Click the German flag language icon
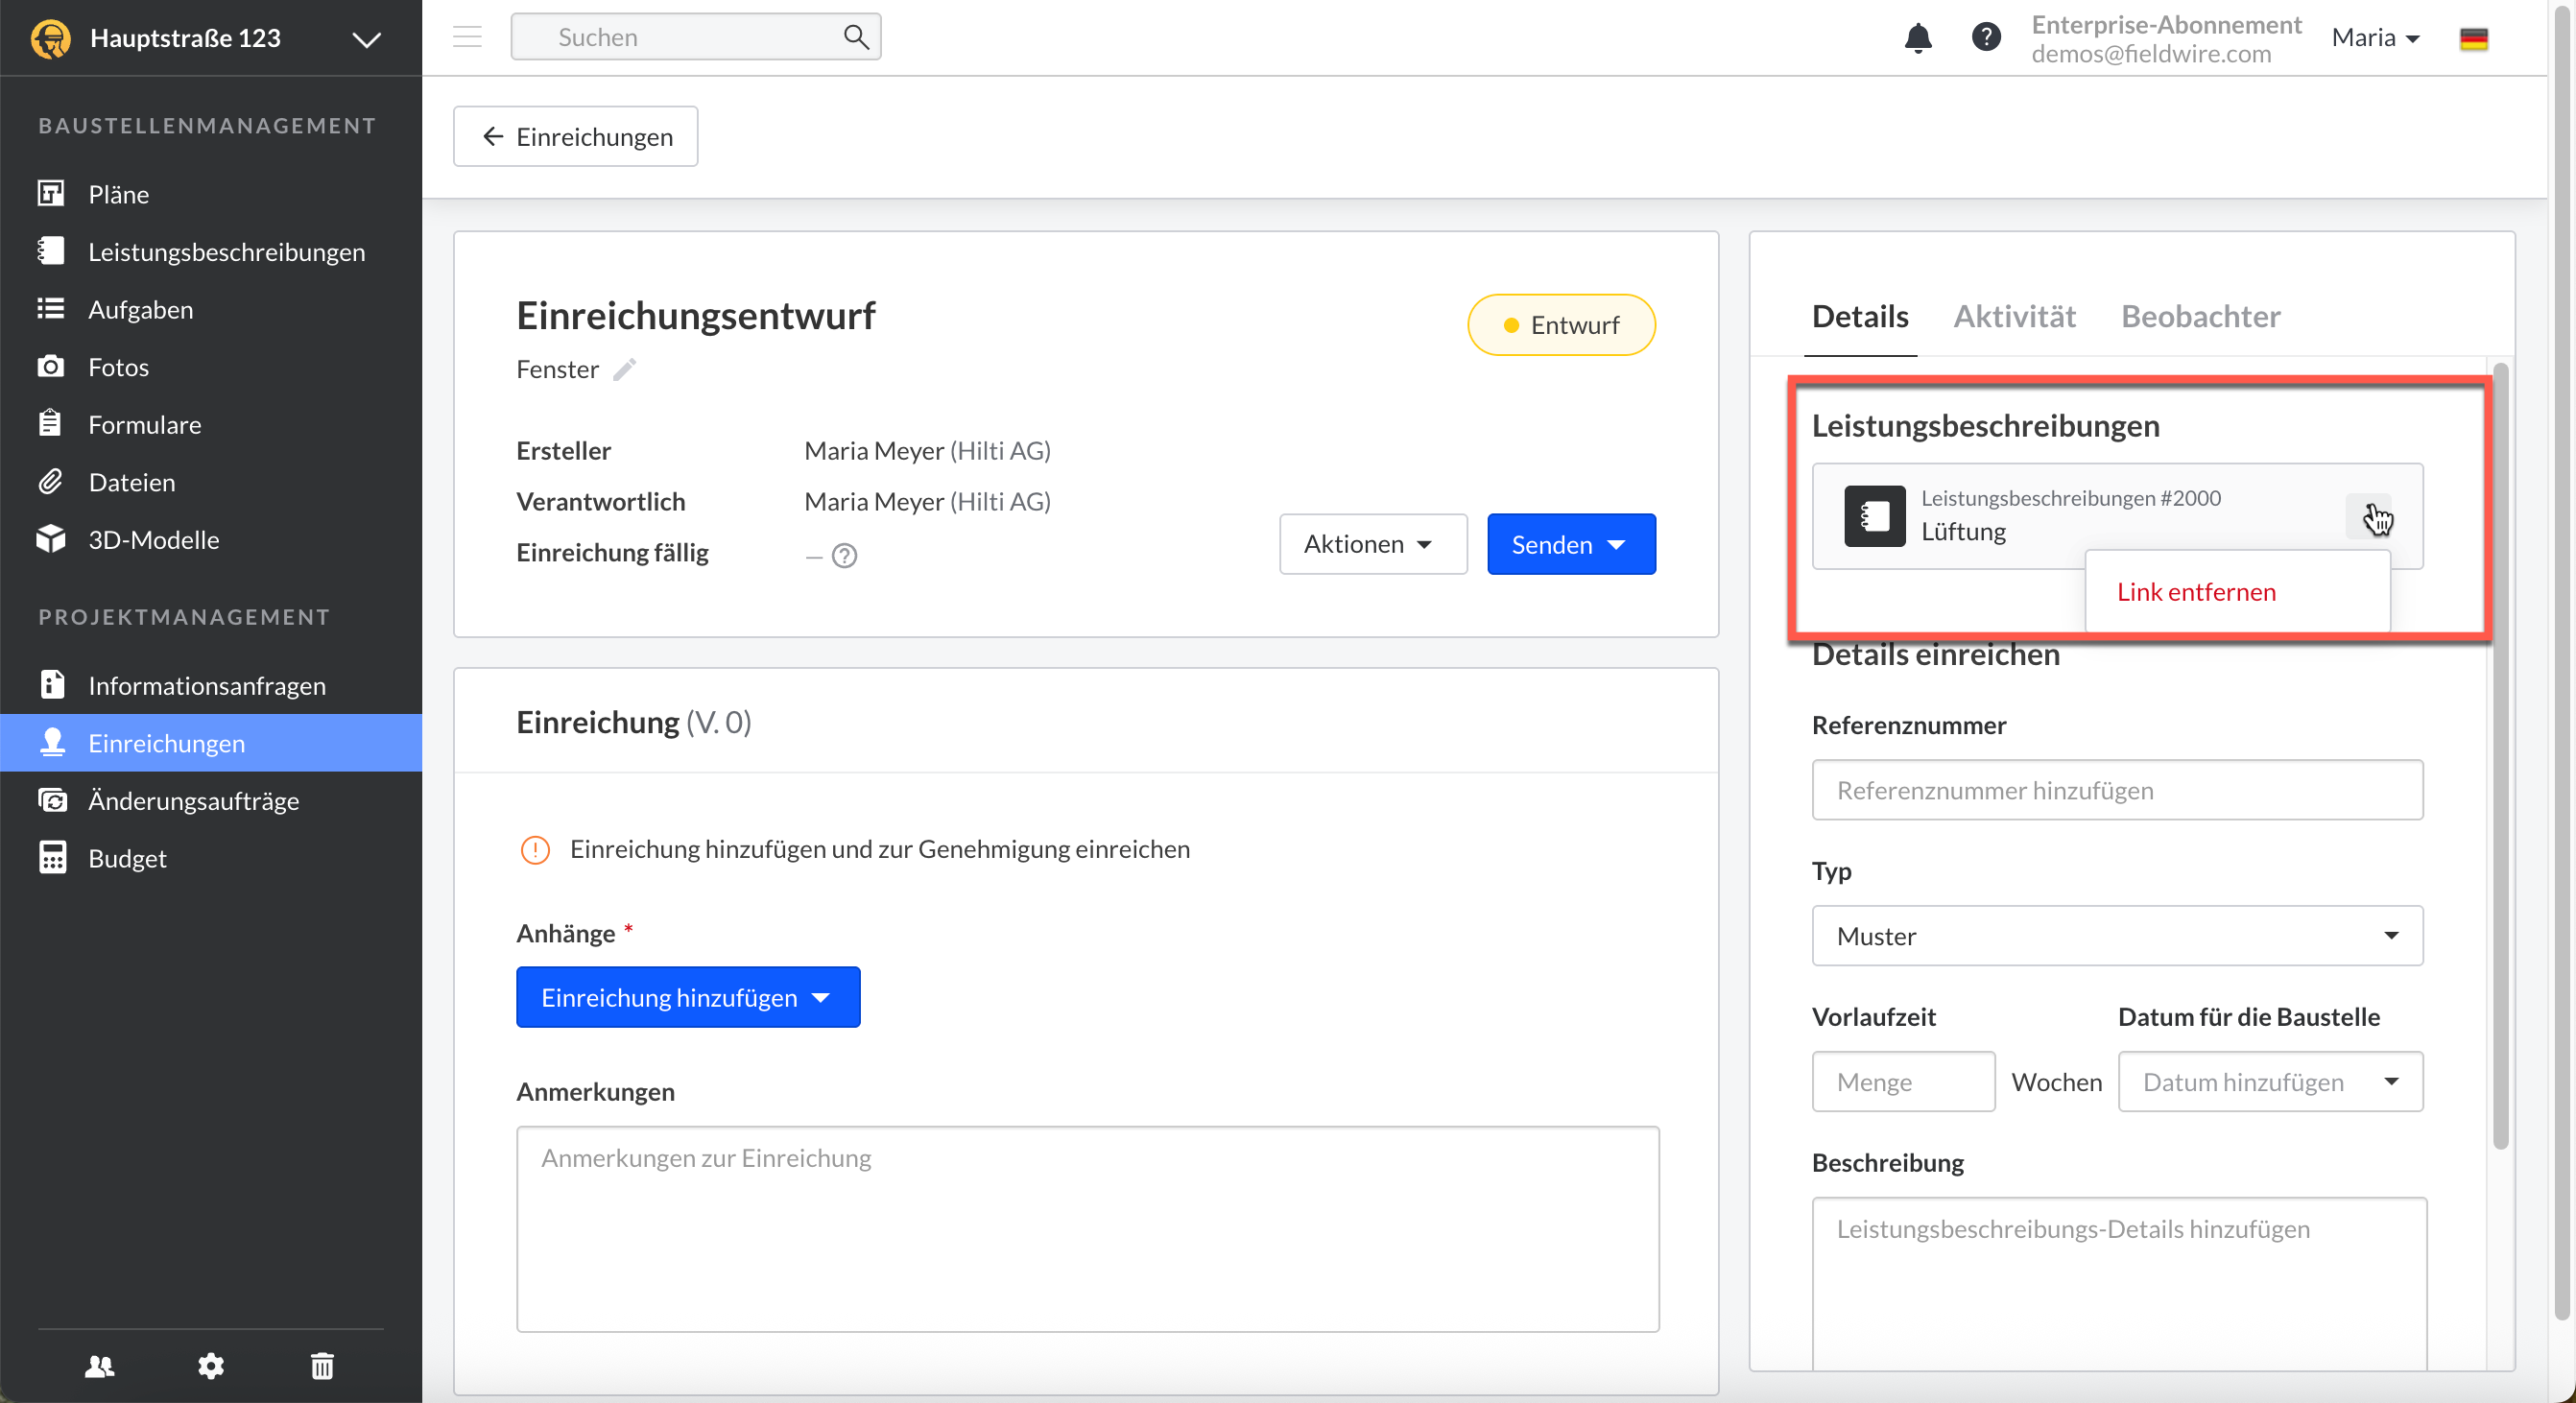Viewport: 2576px width, 1403px height. pos(2473,38)
